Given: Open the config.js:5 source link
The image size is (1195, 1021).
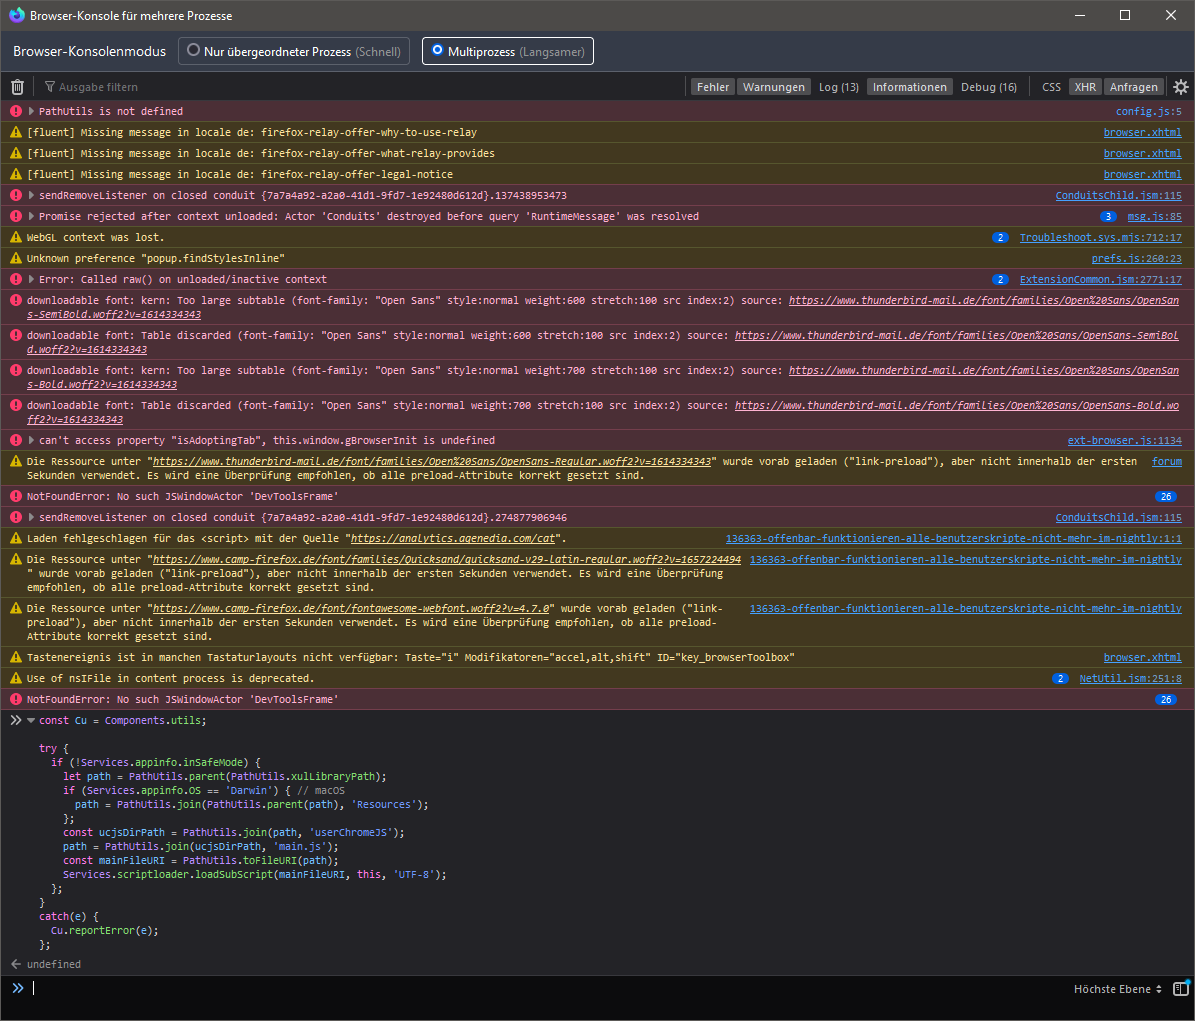Looking at the screenshot, I should (x=1148, y=111).
